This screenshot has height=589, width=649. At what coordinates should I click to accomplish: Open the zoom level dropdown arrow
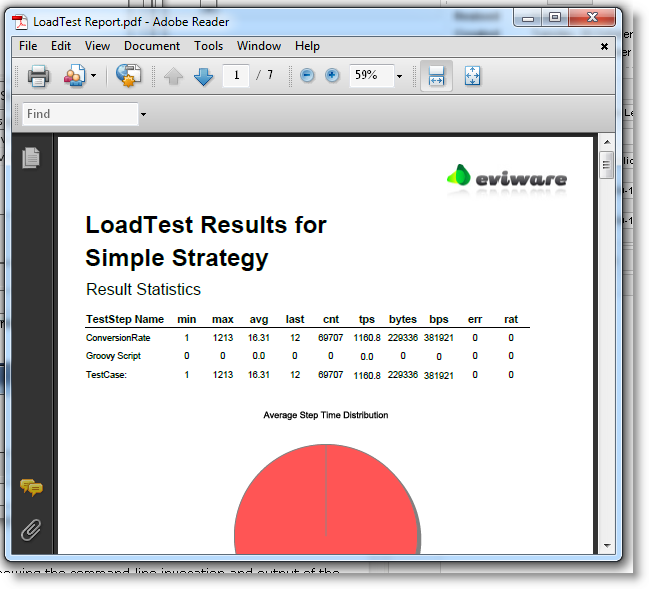coord(399,76)
